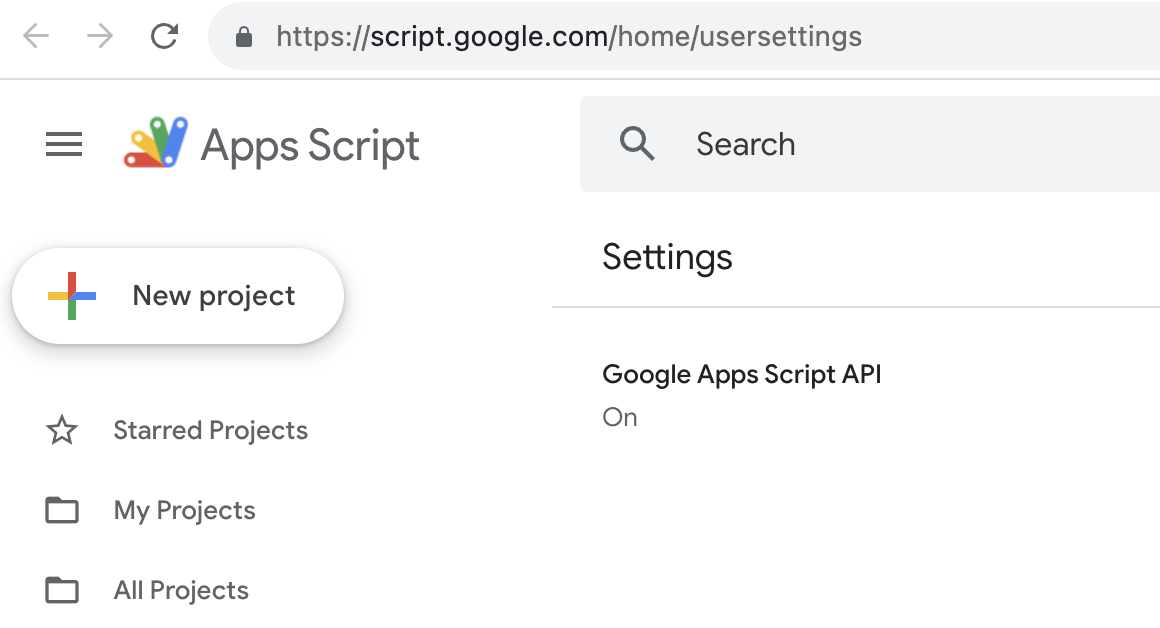This screenshot has height=628, width=1160.
Task: Click the magnifying glass search icon
Action: pos(637,144)
